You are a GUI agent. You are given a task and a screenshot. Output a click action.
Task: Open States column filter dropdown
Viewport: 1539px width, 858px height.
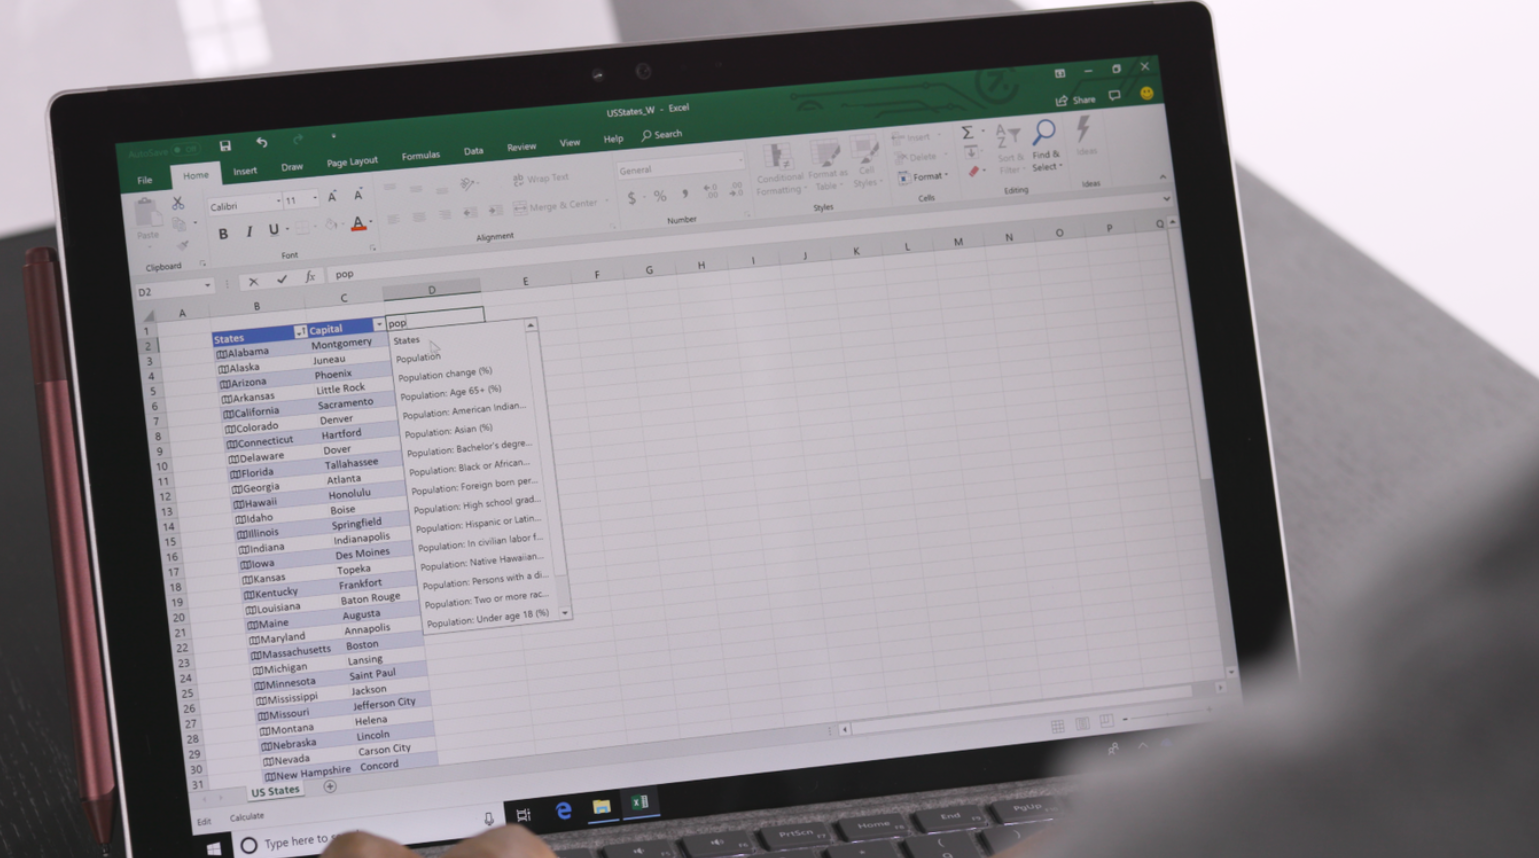click(x=299, y=332)
